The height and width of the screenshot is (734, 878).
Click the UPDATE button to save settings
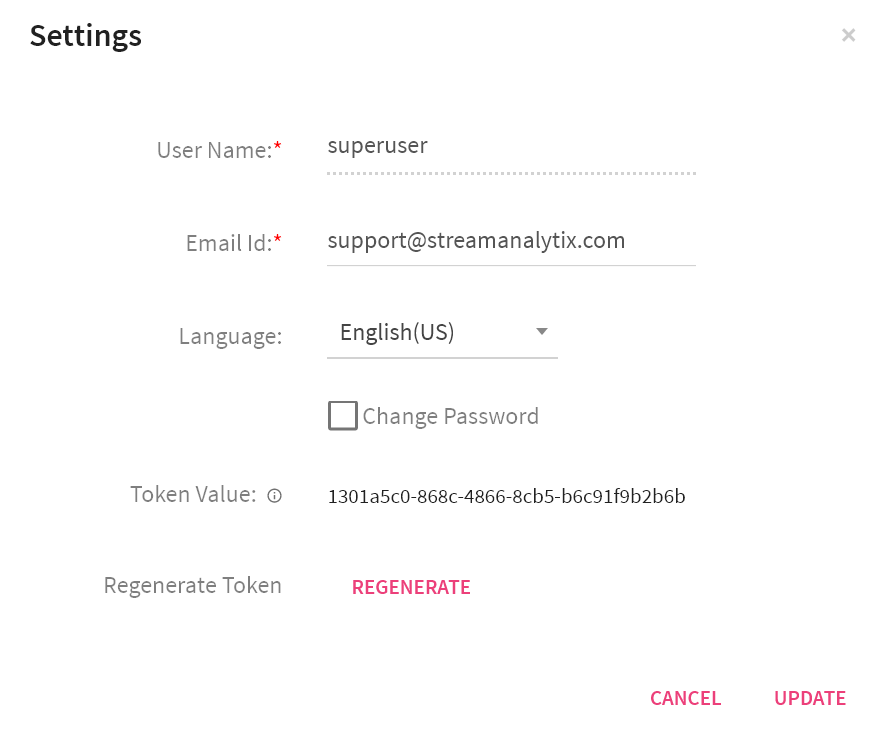[810, 698]
